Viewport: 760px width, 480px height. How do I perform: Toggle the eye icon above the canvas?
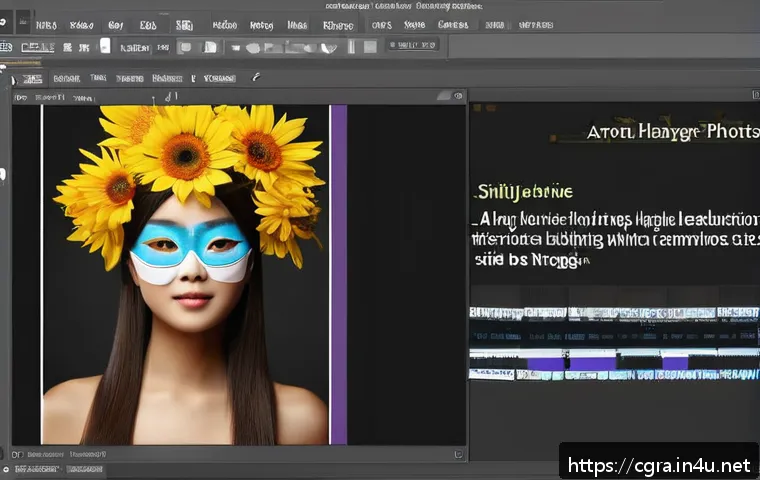[x=458, y=96]
